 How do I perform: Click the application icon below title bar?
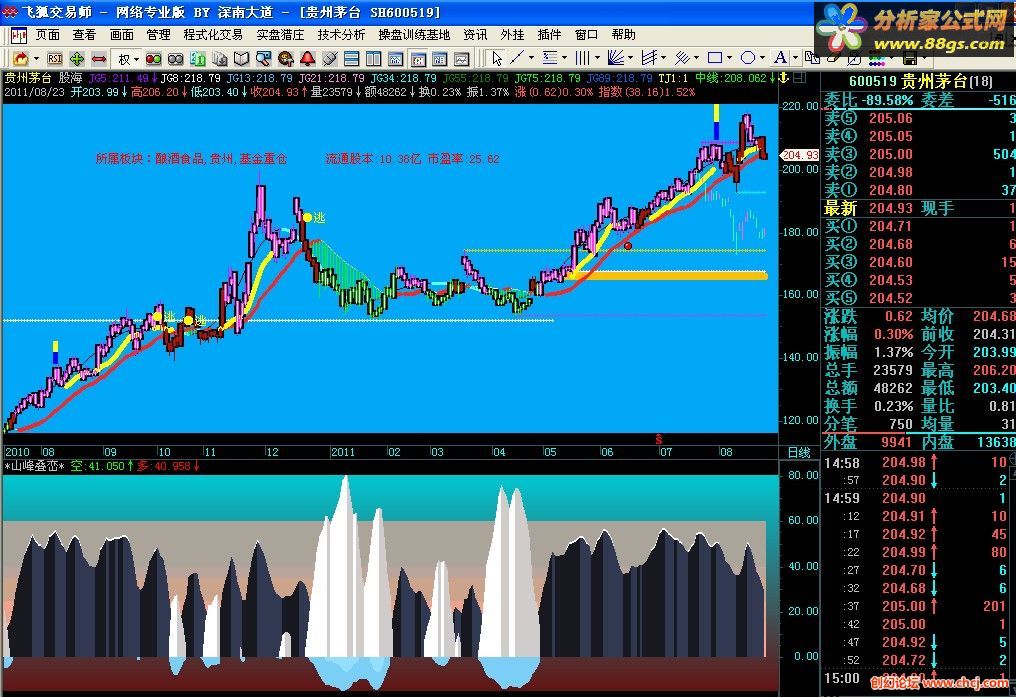tap(18, 35)
